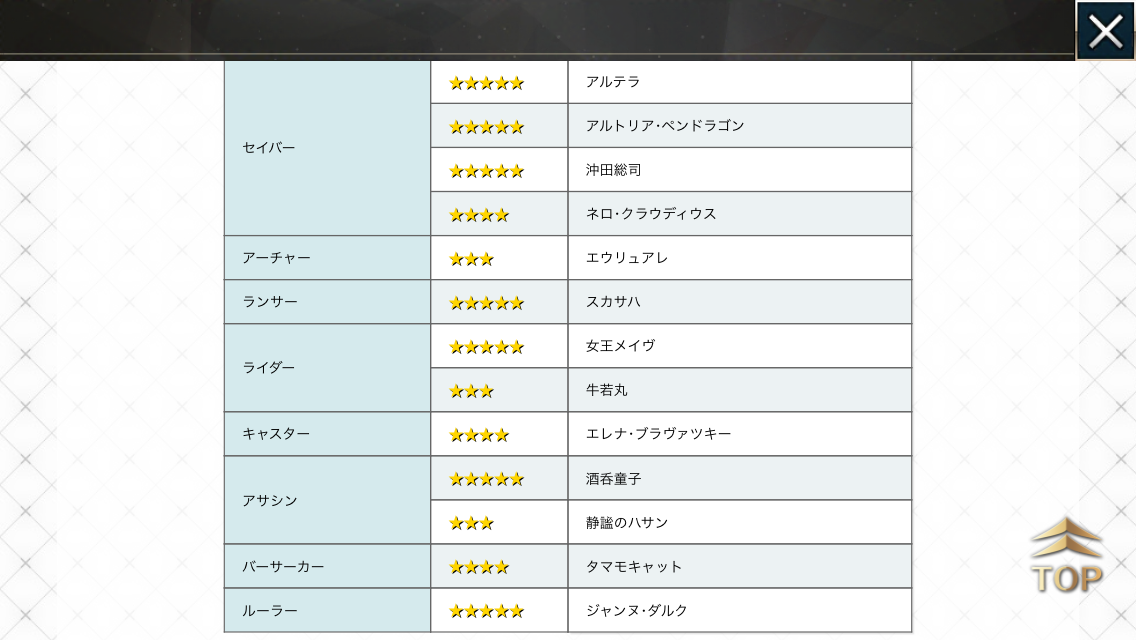Click the 酒呑童子 servant name
The image size is (1136, 640).
point(613,479)
